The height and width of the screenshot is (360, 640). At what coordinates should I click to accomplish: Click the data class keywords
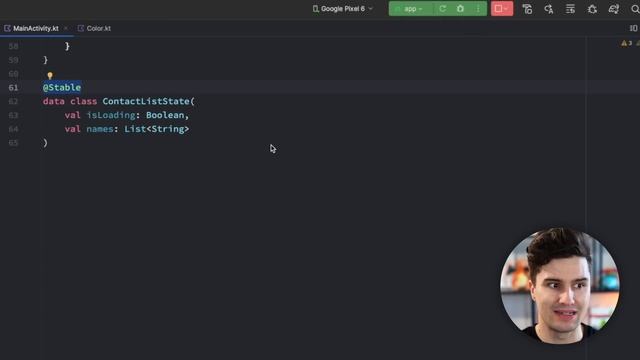[70, 101]
